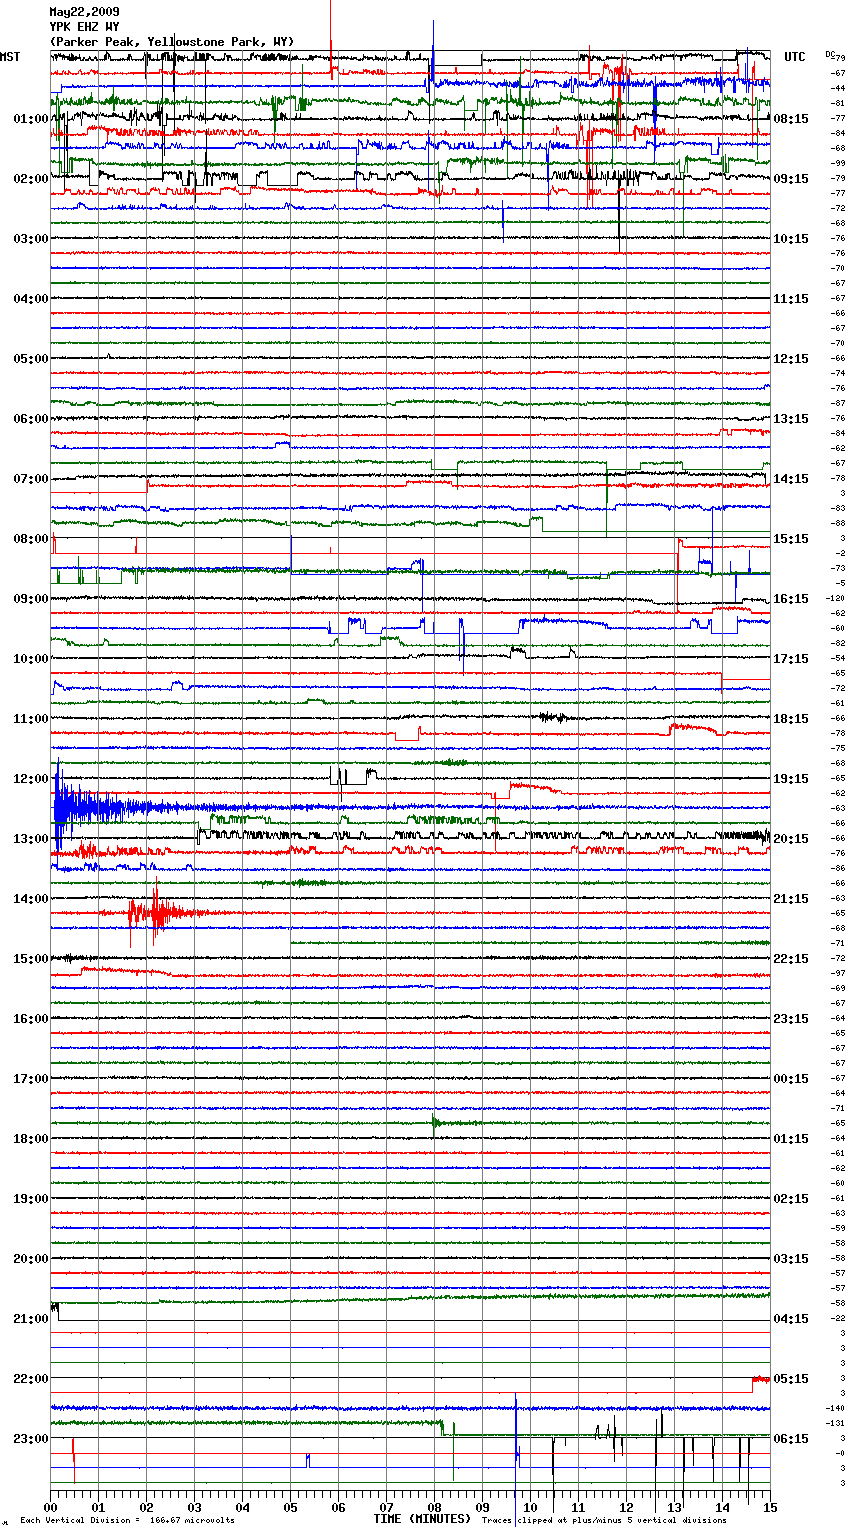Click the 00:15 UTC time label
Viewport: 850px width, 1534px height.
coord(791,1079)
